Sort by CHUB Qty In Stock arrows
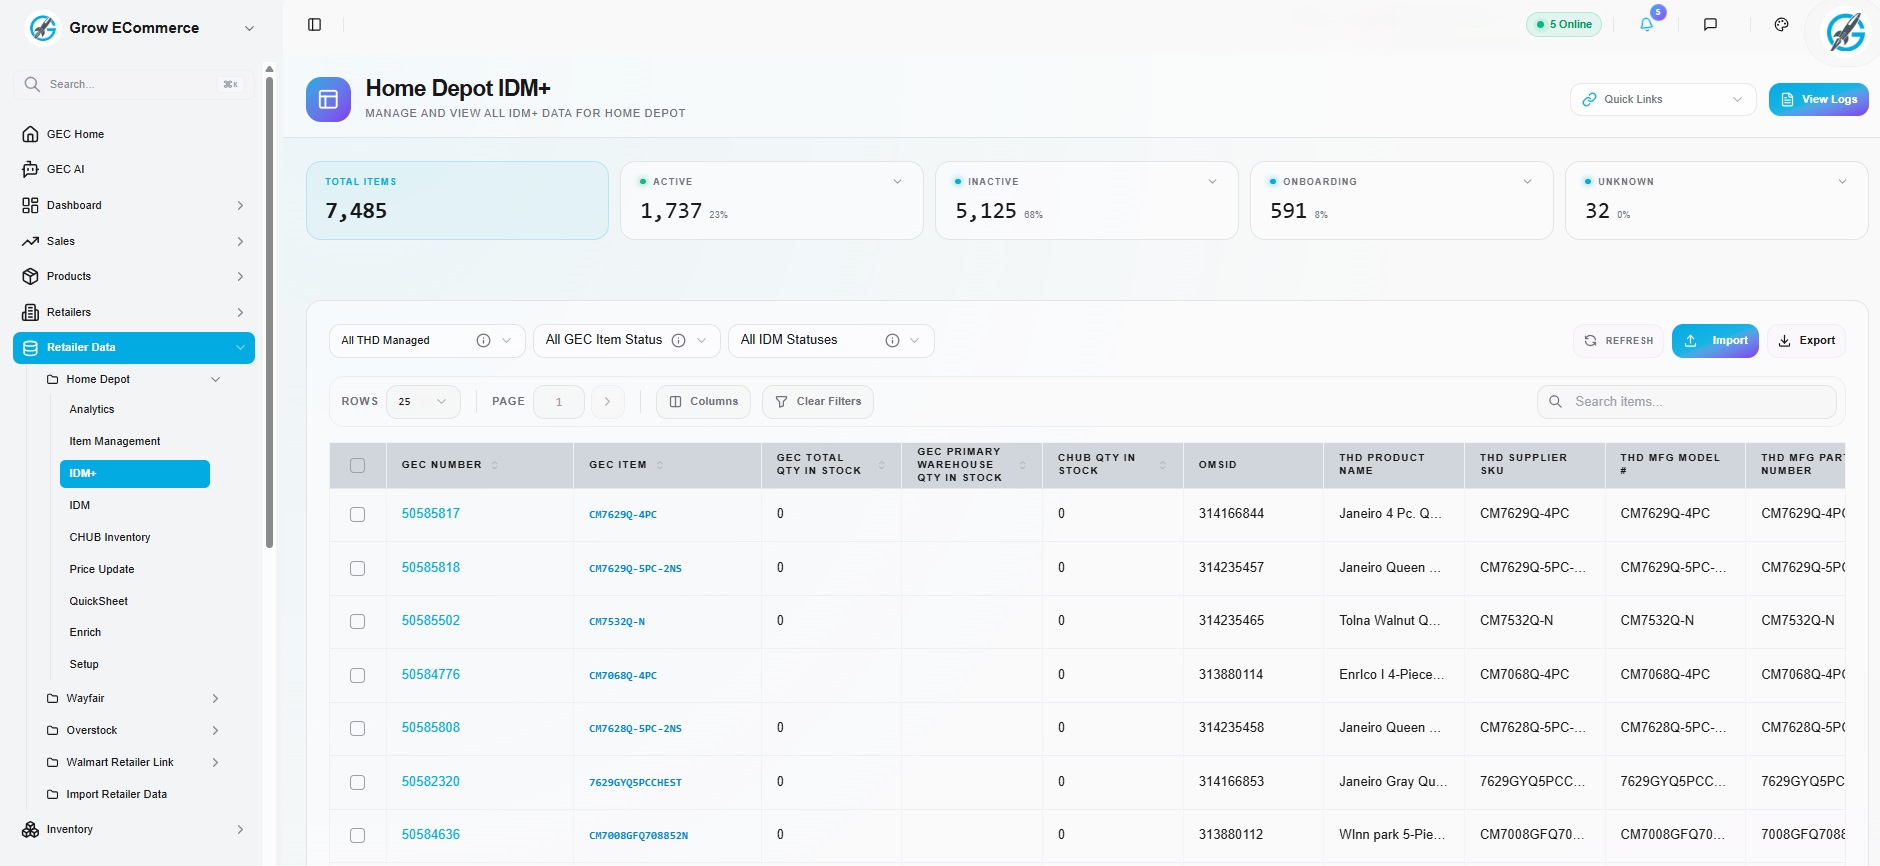 1163,465
